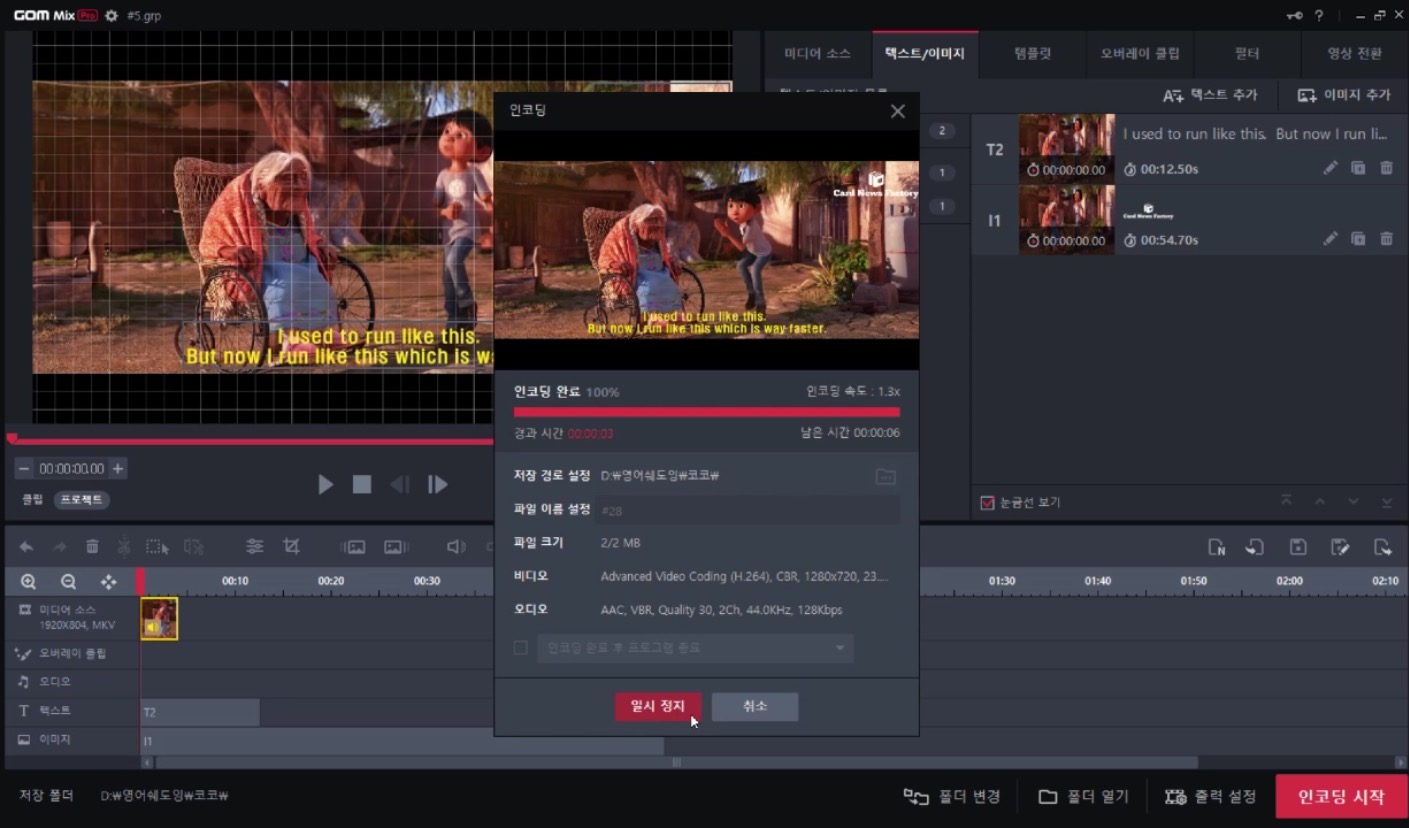Step forward one frame in preview

point(437,484)
